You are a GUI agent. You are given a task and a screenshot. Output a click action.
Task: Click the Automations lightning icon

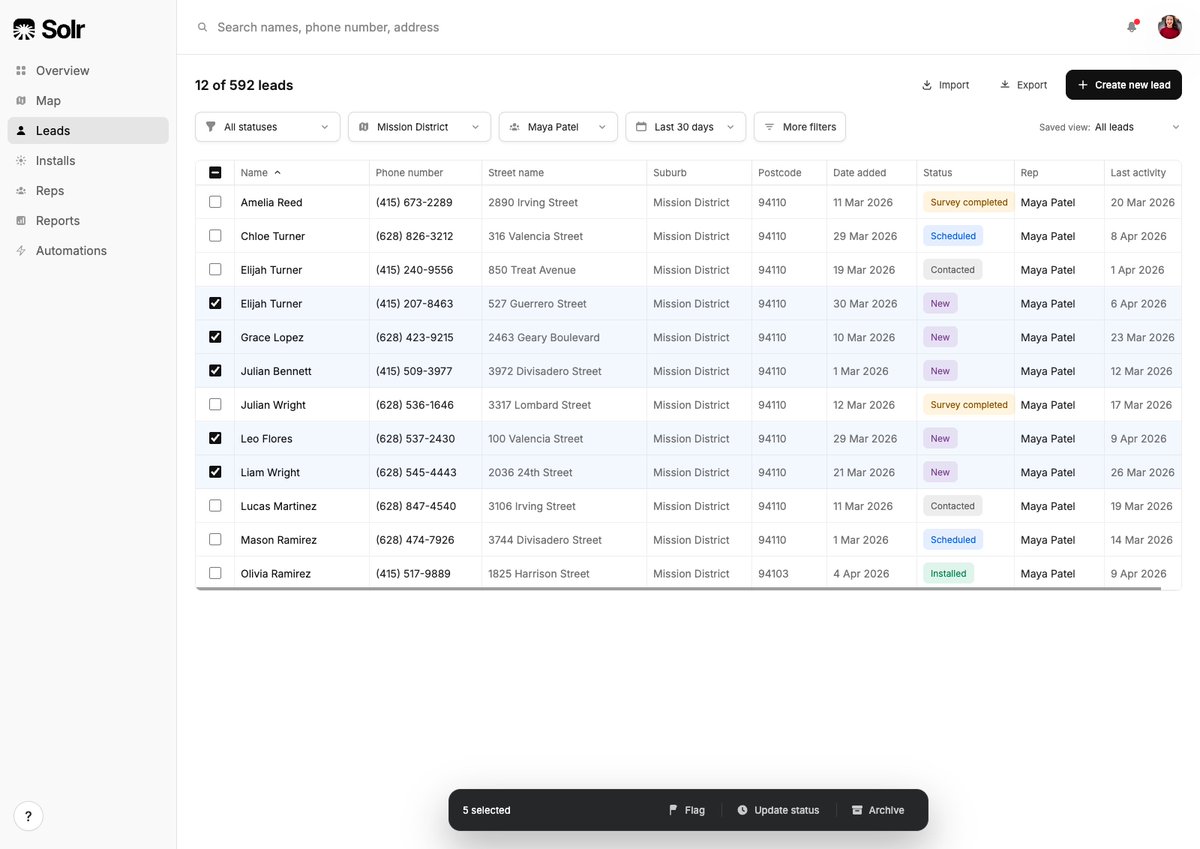point(21,251)
